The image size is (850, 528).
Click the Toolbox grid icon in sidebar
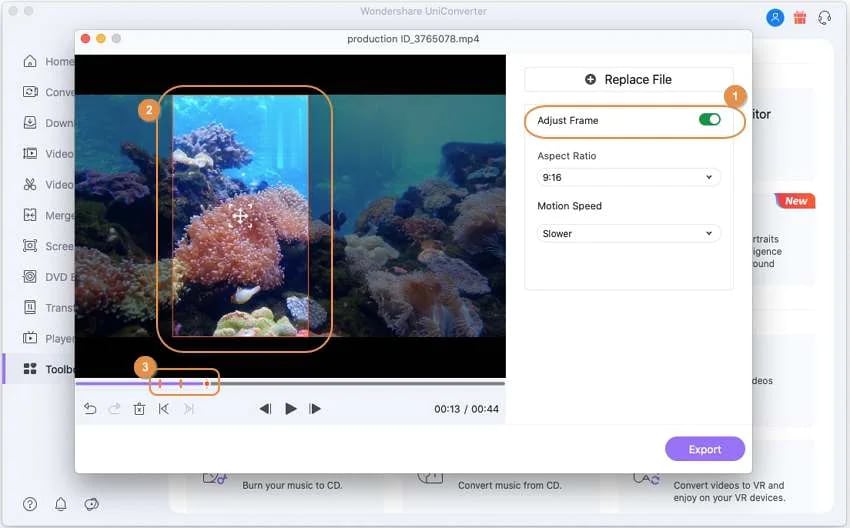pyautogui.click(x=30, y=369)
